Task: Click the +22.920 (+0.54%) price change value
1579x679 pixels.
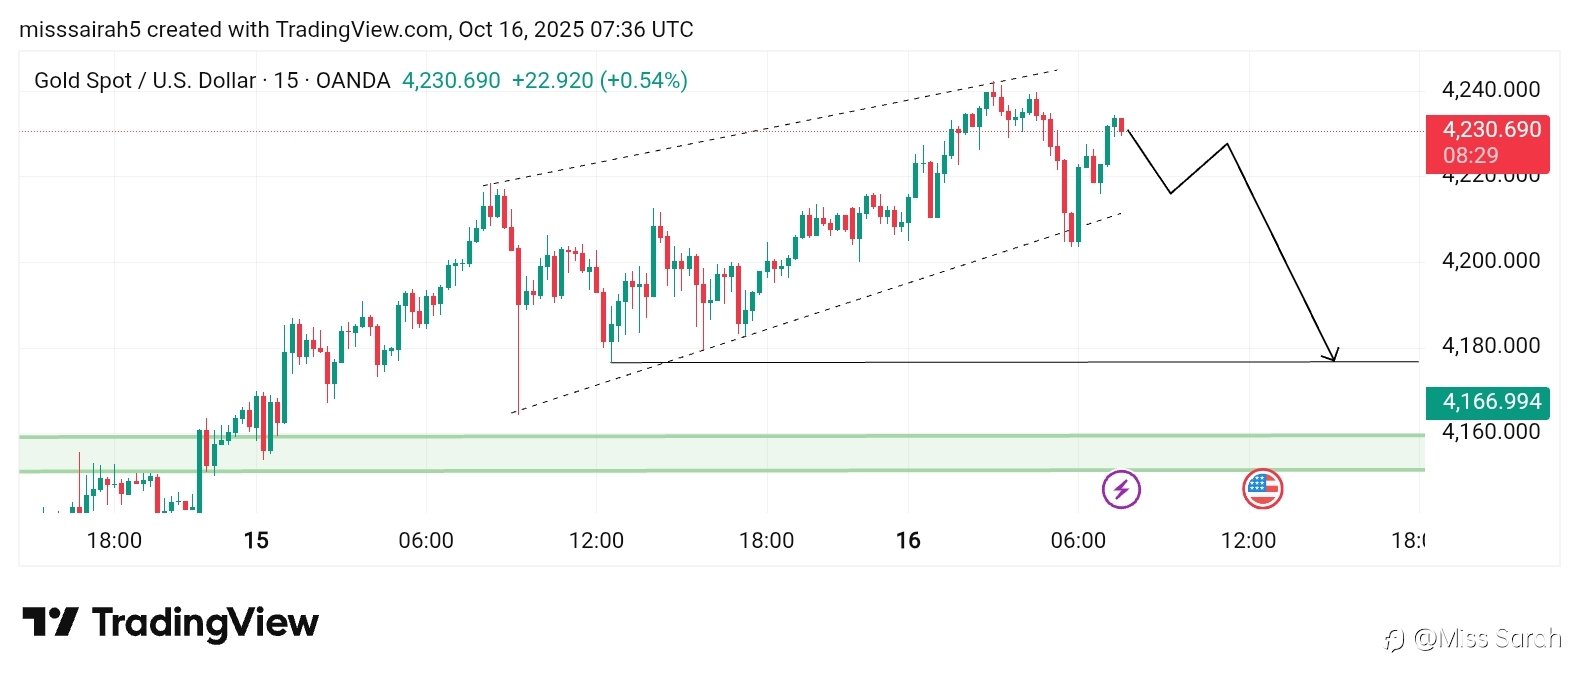Action: pyautogui.click(x=599, y=81)
